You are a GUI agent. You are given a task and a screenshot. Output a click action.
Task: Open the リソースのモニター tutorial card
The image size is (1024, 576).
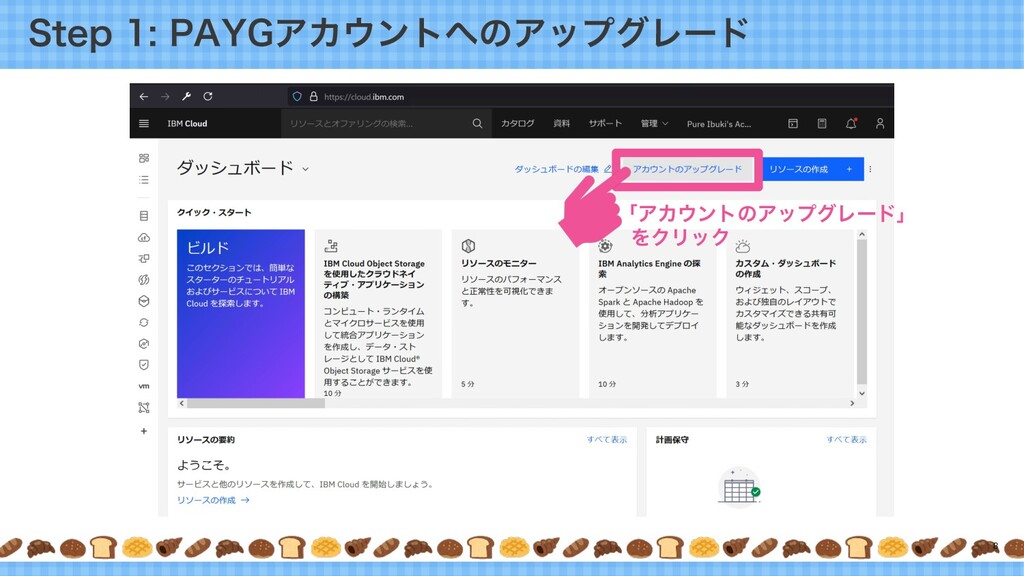(515, 313)
